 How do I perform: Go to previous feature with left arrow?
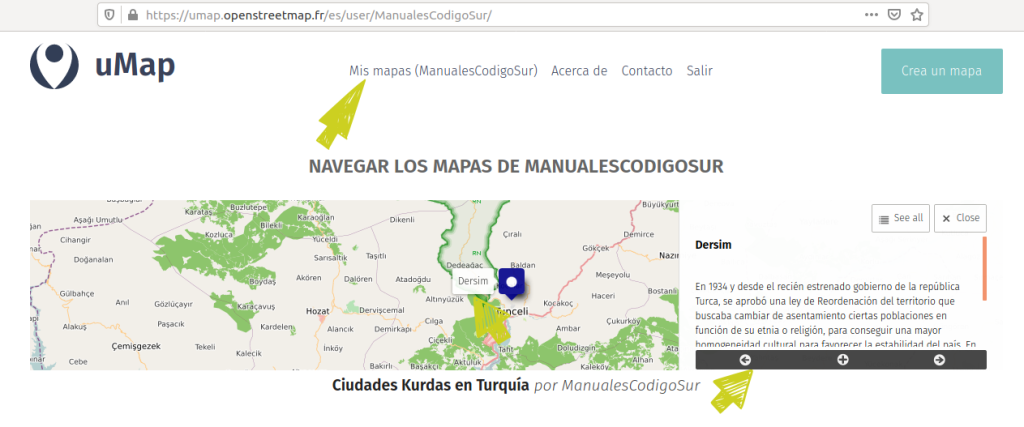coord(745,360)
